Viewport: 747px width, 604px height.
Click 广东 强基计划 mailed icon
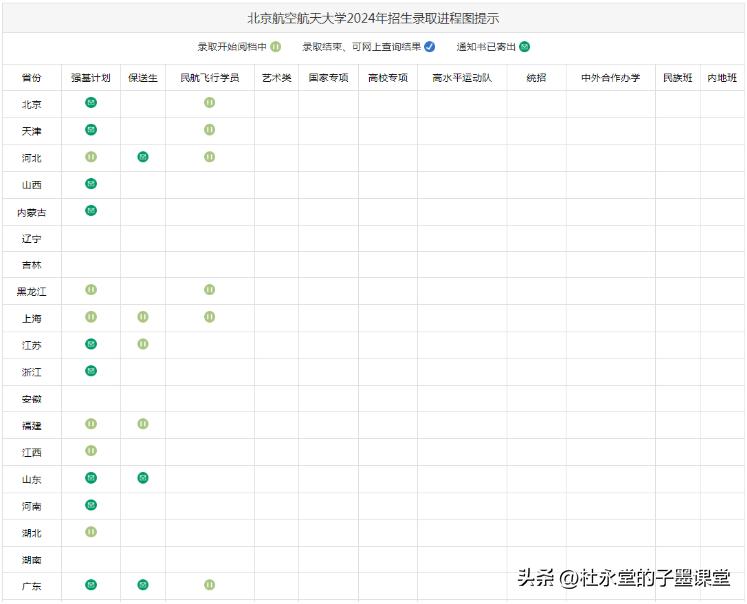(x=91, y=584)
